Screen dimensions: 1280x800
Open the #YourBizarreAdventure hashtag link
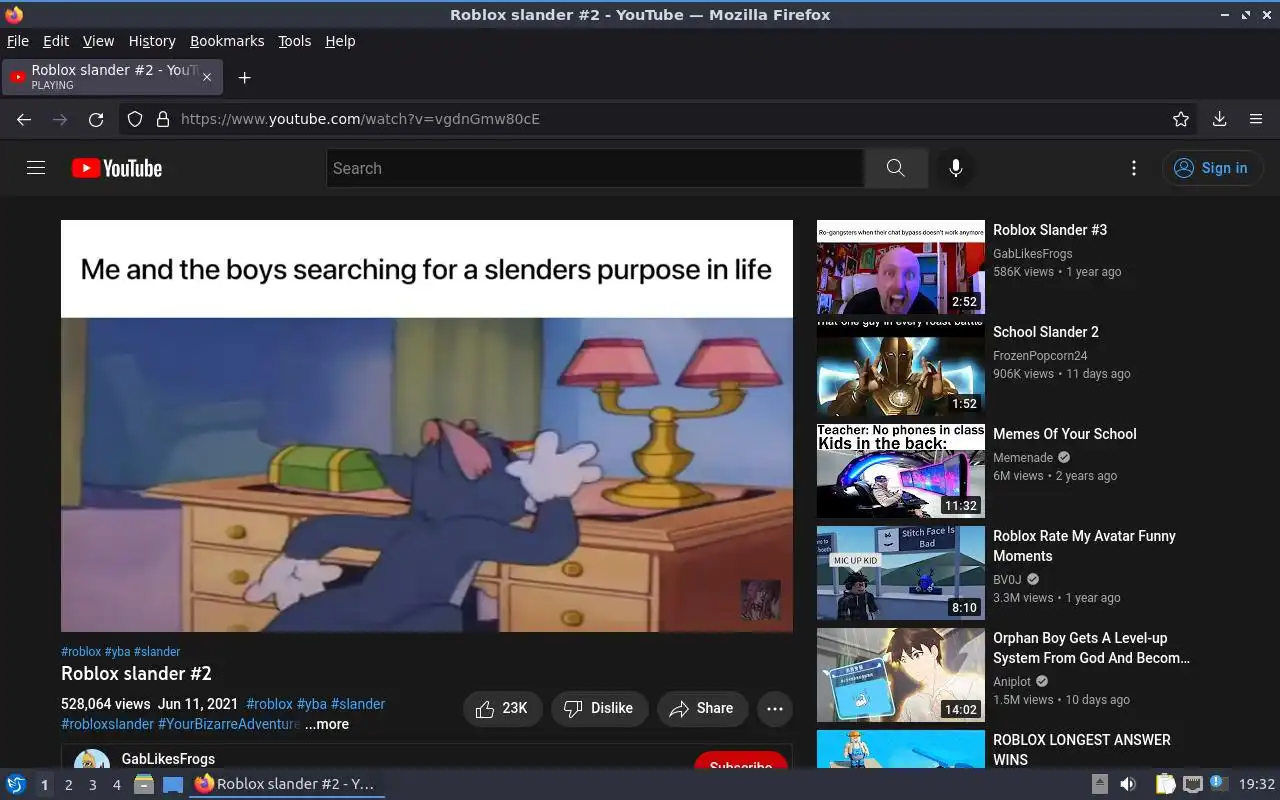229,724
